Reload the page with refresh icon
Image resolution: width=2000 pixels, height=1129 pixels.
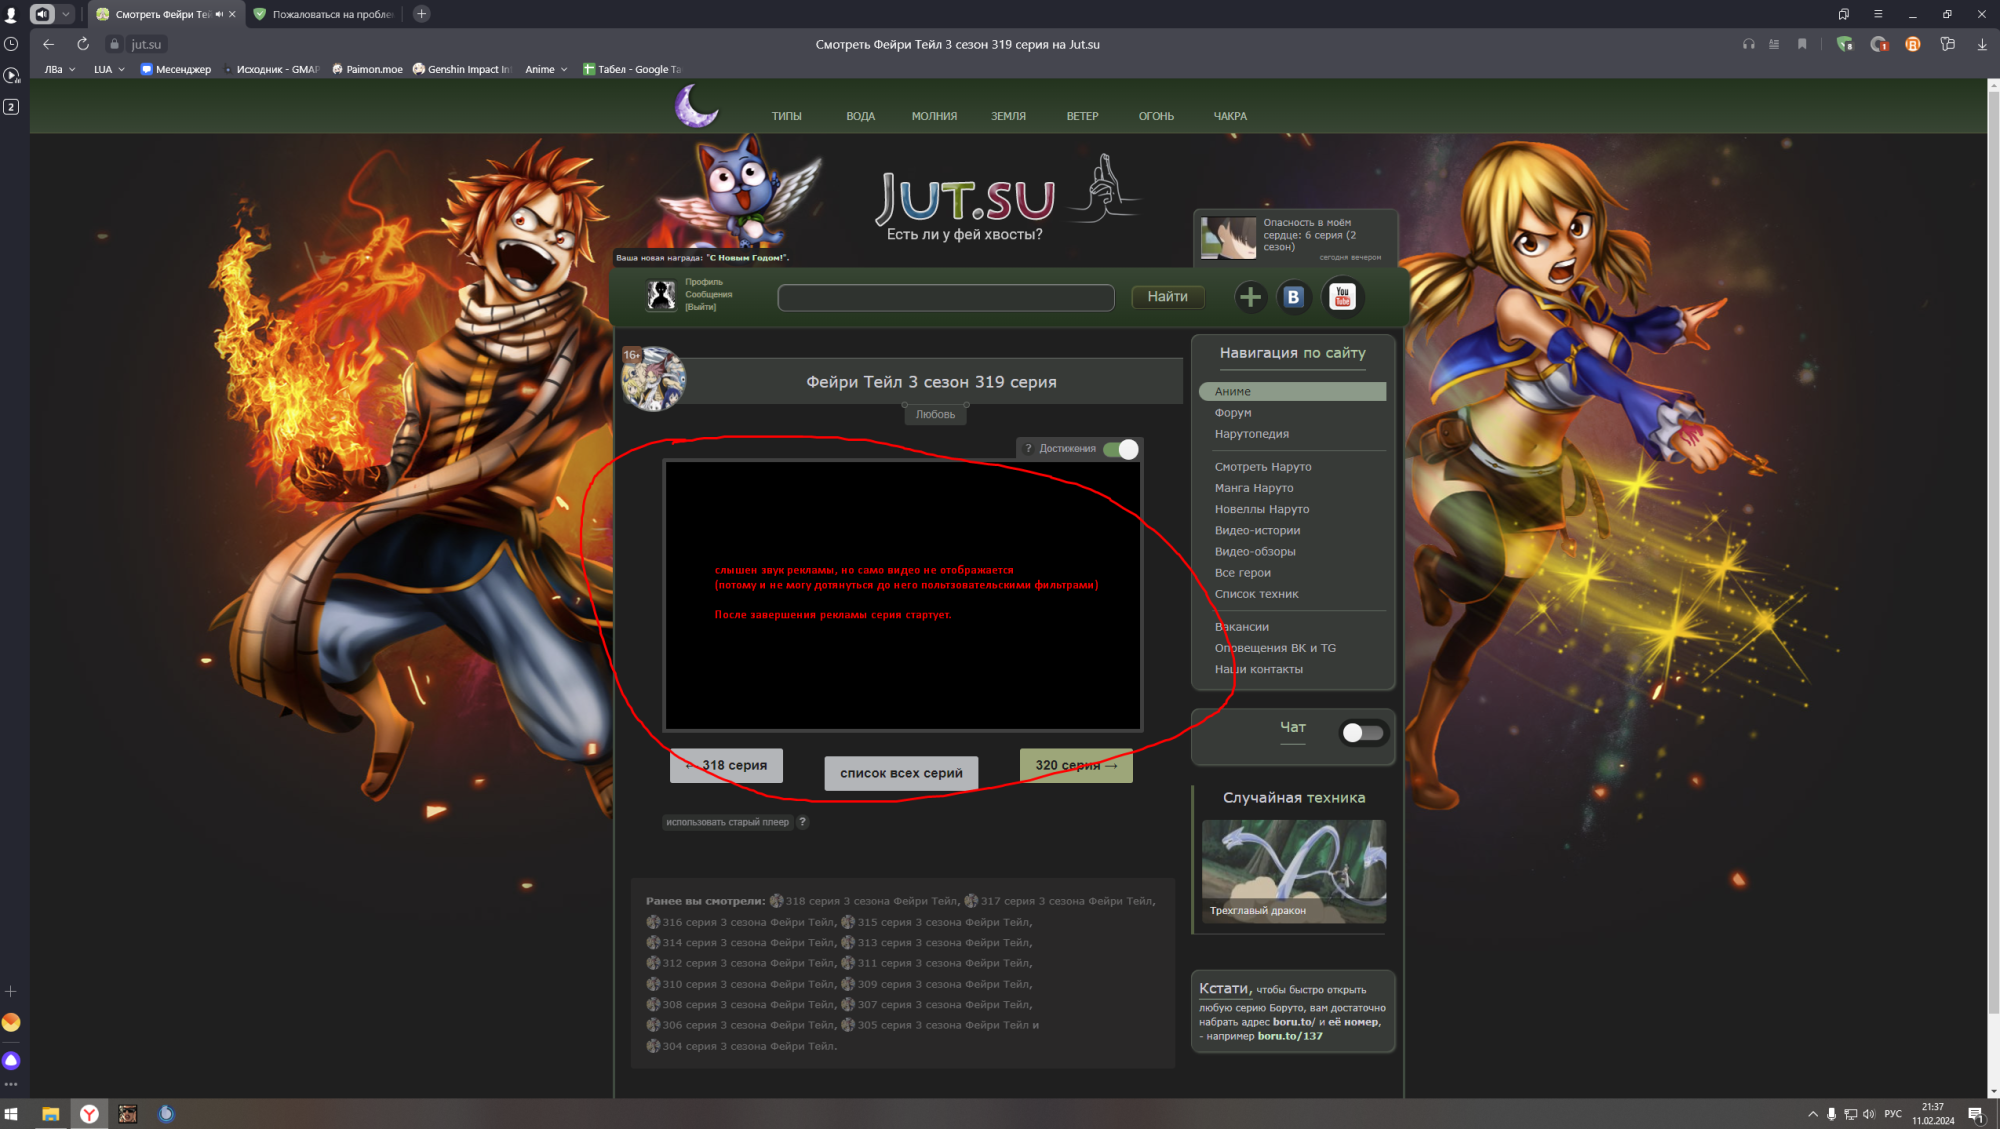[x=83, y=44]
